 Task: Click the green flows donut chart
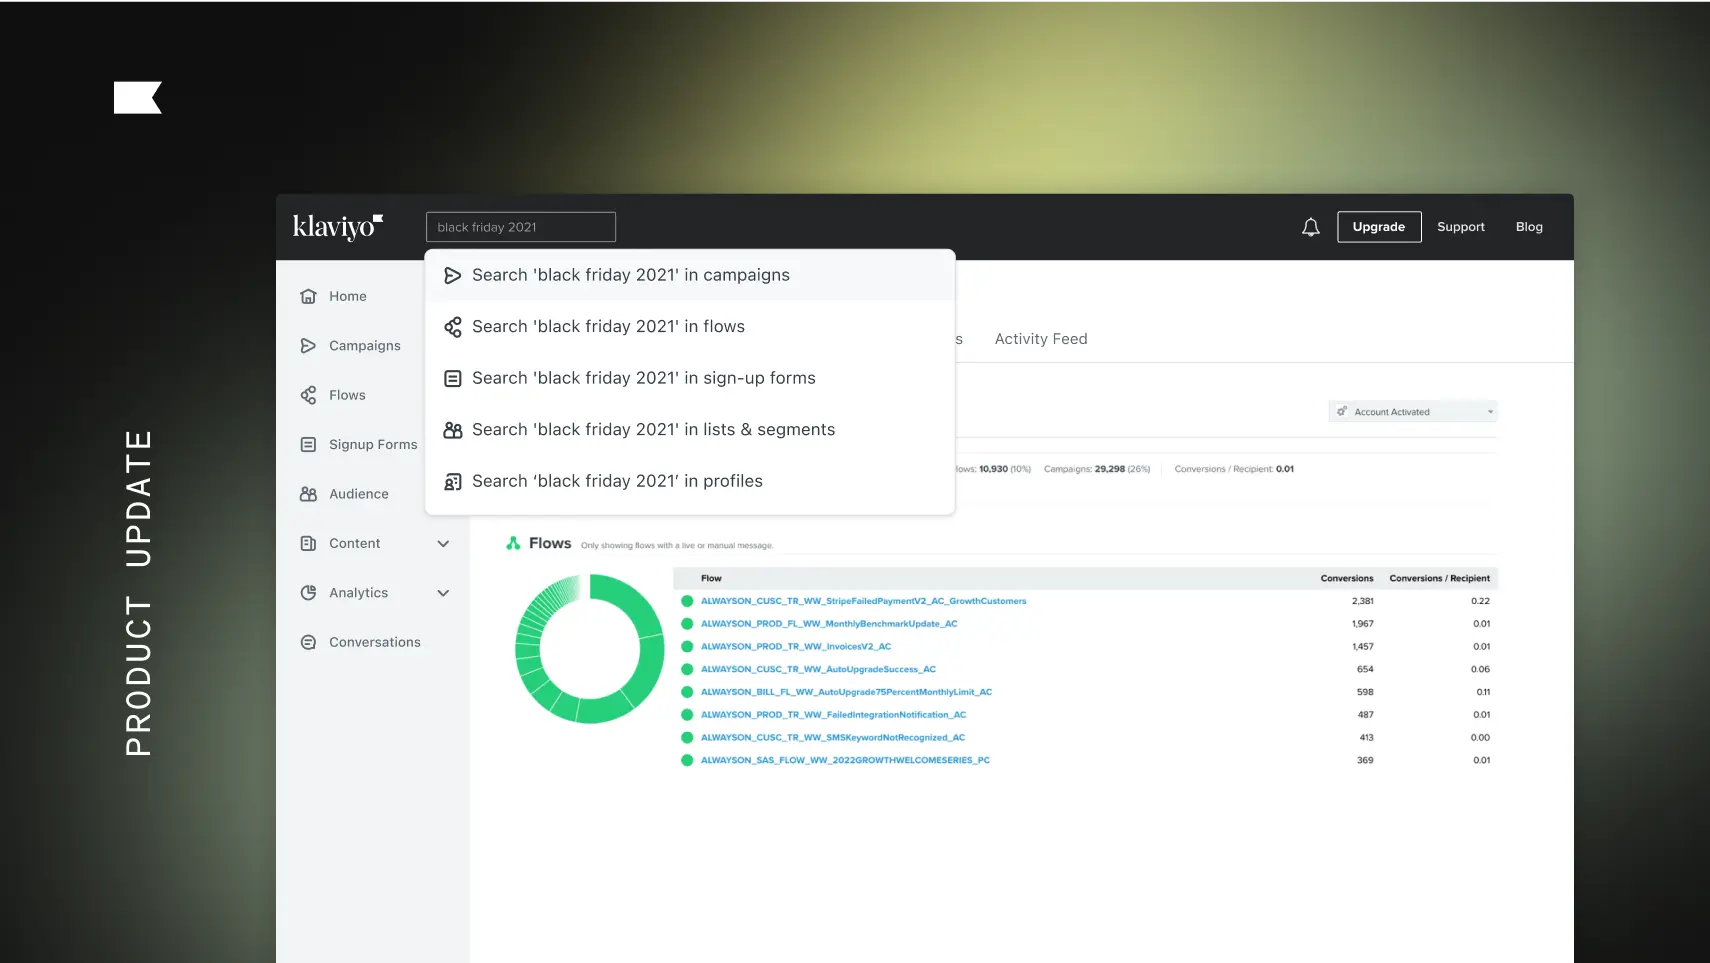pos(590,649)
